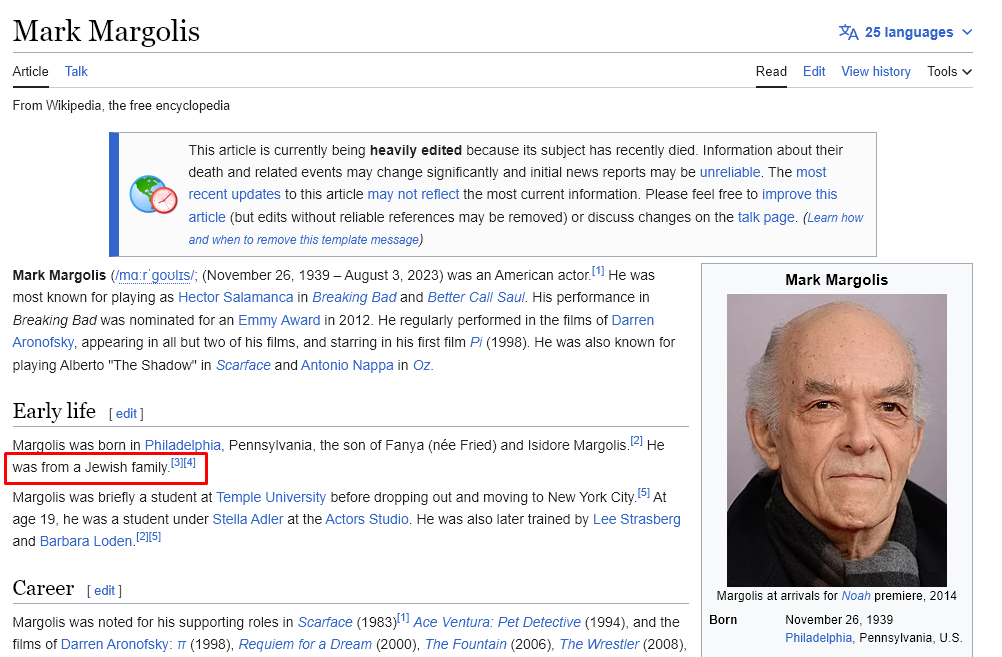Open Noah link in photo caption

click(x=856, y=596)
